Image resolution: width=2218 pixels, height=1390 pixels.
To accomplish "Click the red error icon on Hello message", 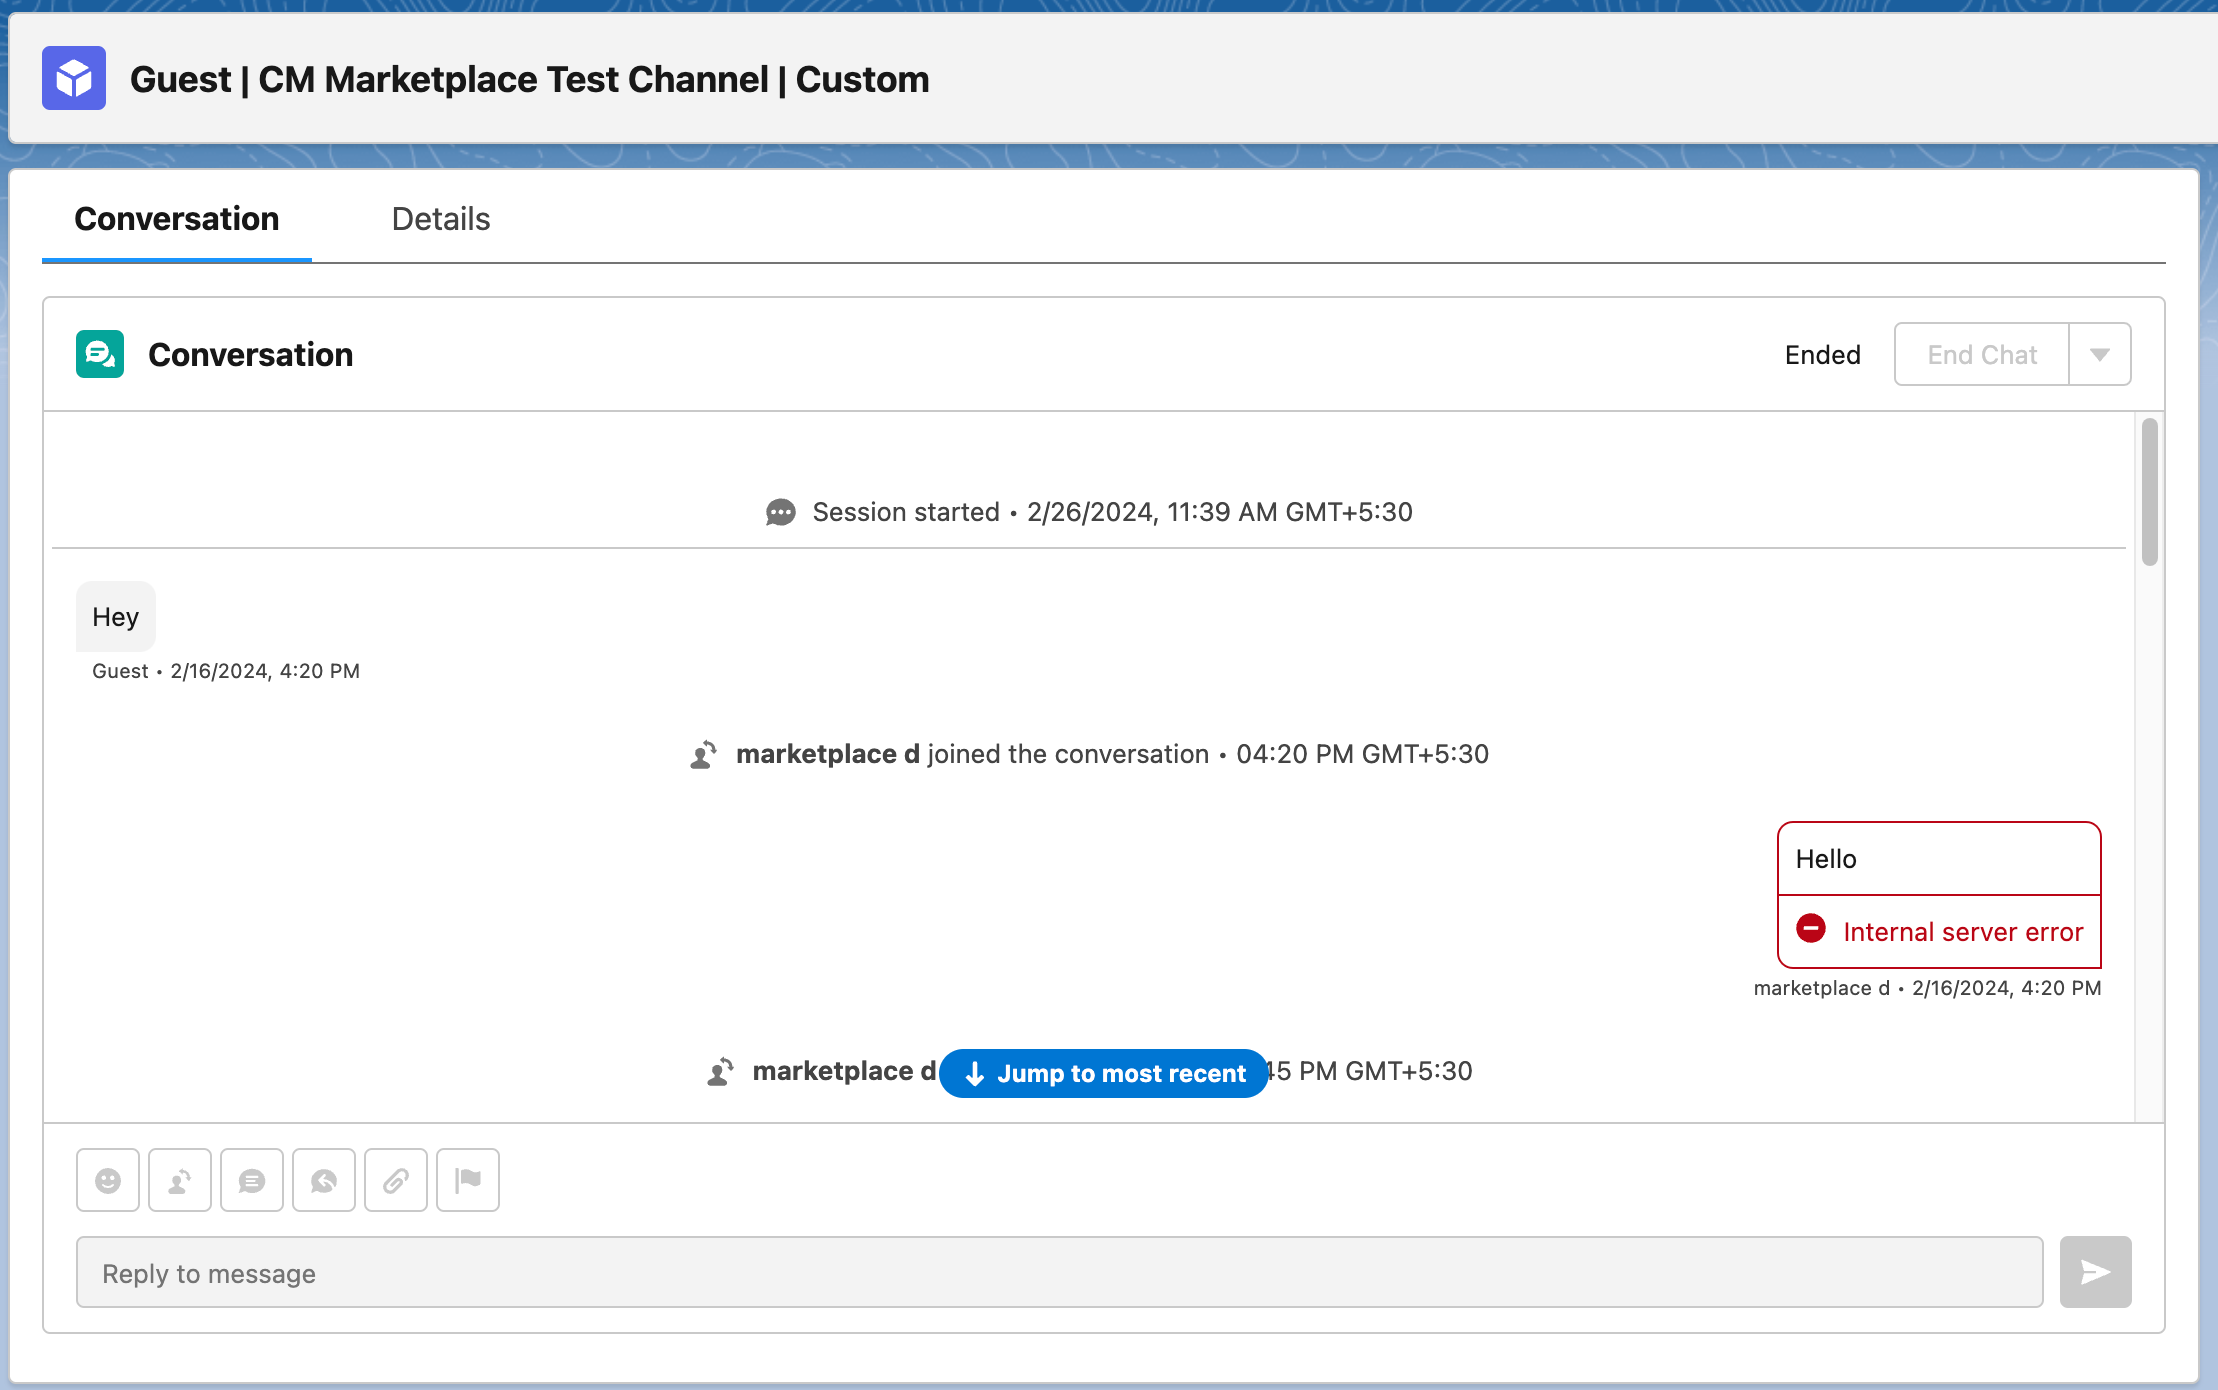I will [1811, 929].
